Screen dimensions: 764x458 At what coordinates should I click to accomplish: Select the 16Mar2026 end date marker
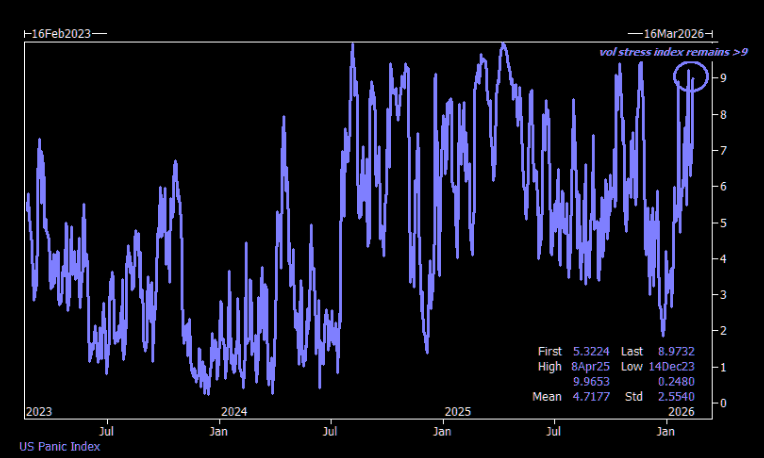671,33
